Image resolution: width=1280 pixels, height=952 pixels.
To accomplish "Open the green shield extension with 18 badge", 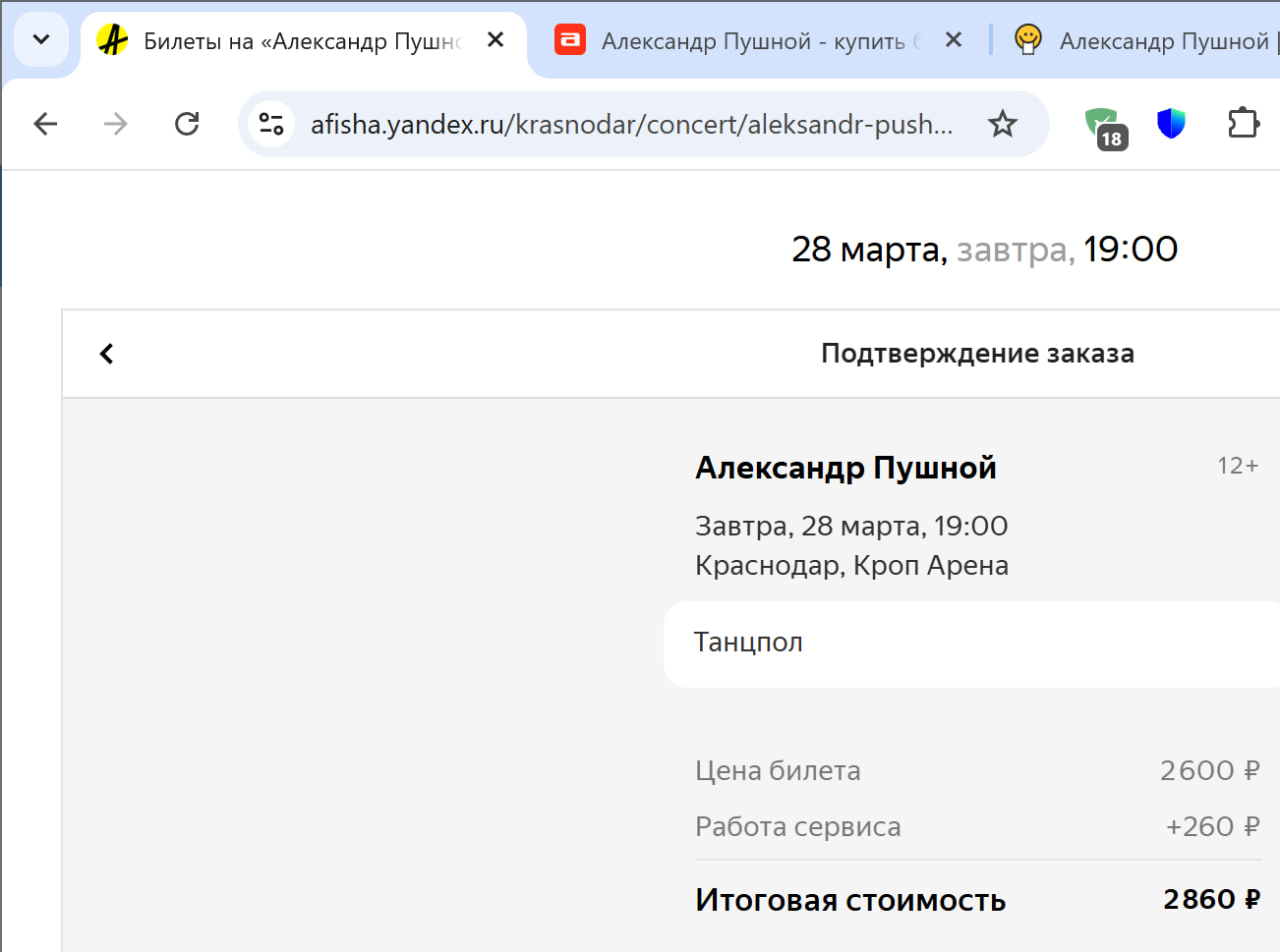I will [1103, 126].
